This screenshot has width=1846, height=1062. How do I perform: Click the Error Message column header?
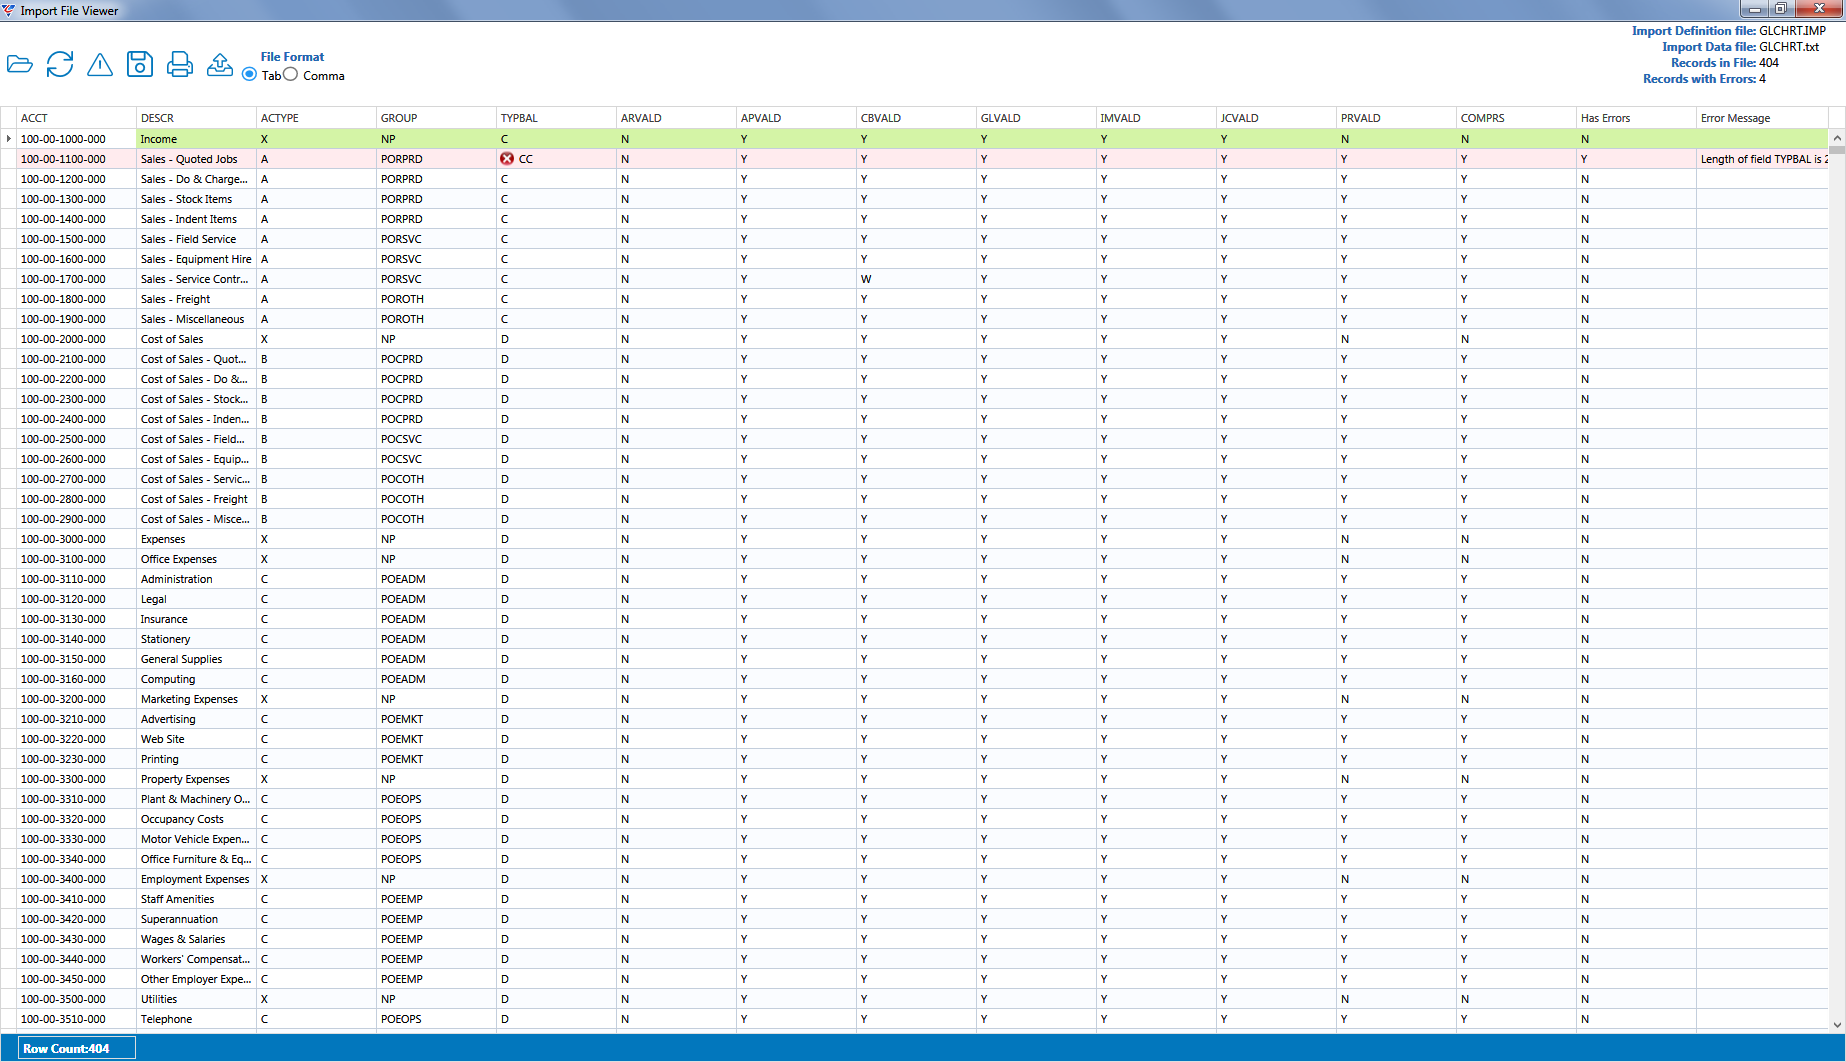click(1762, 118)
